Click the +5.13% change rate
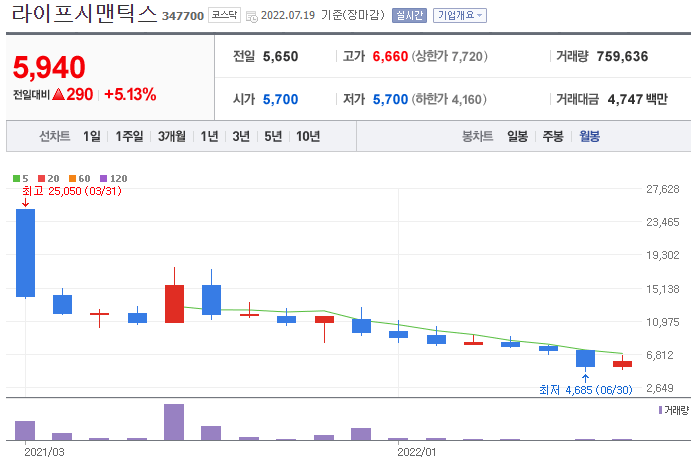Viewport: 691px width, 463px height. [x=130, y=94]
